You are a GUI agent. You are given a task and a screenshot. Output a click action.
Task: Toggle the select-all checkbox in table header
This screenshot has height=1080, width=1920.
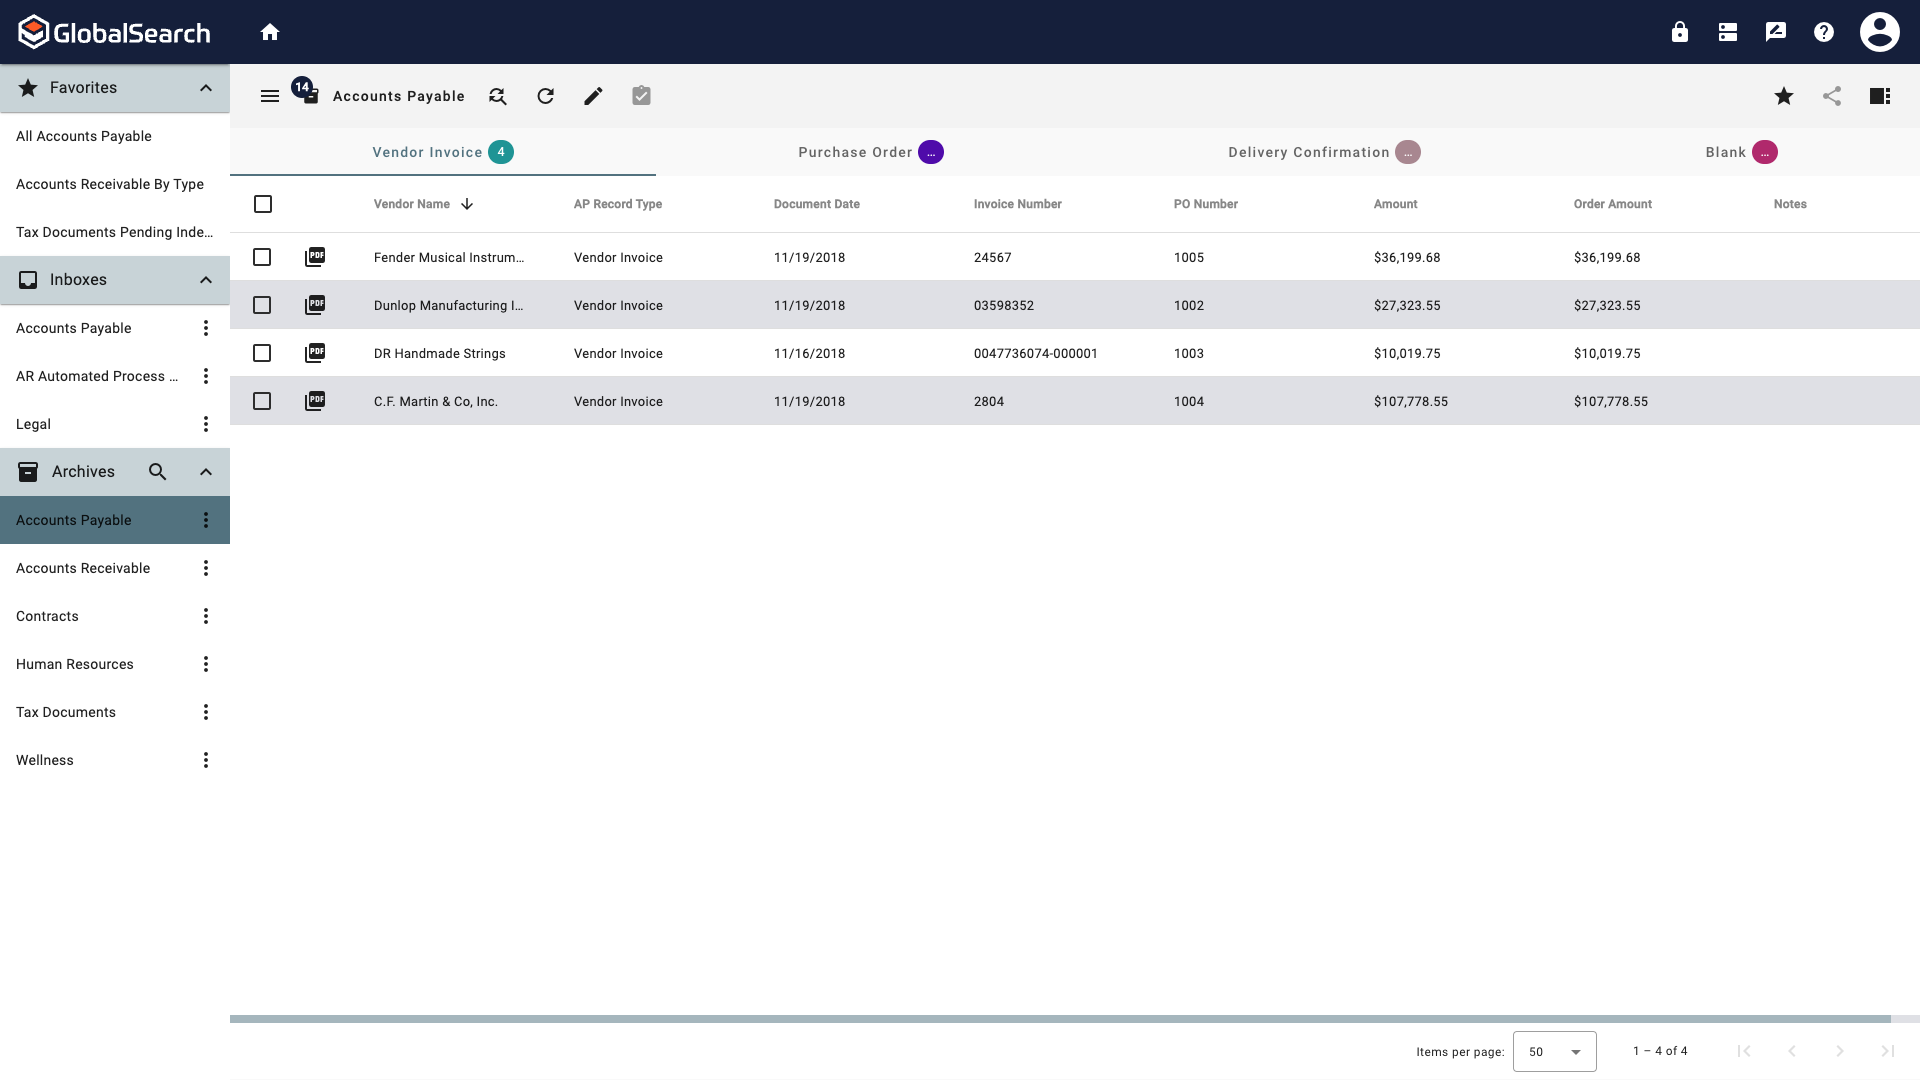tap(263, 204)
